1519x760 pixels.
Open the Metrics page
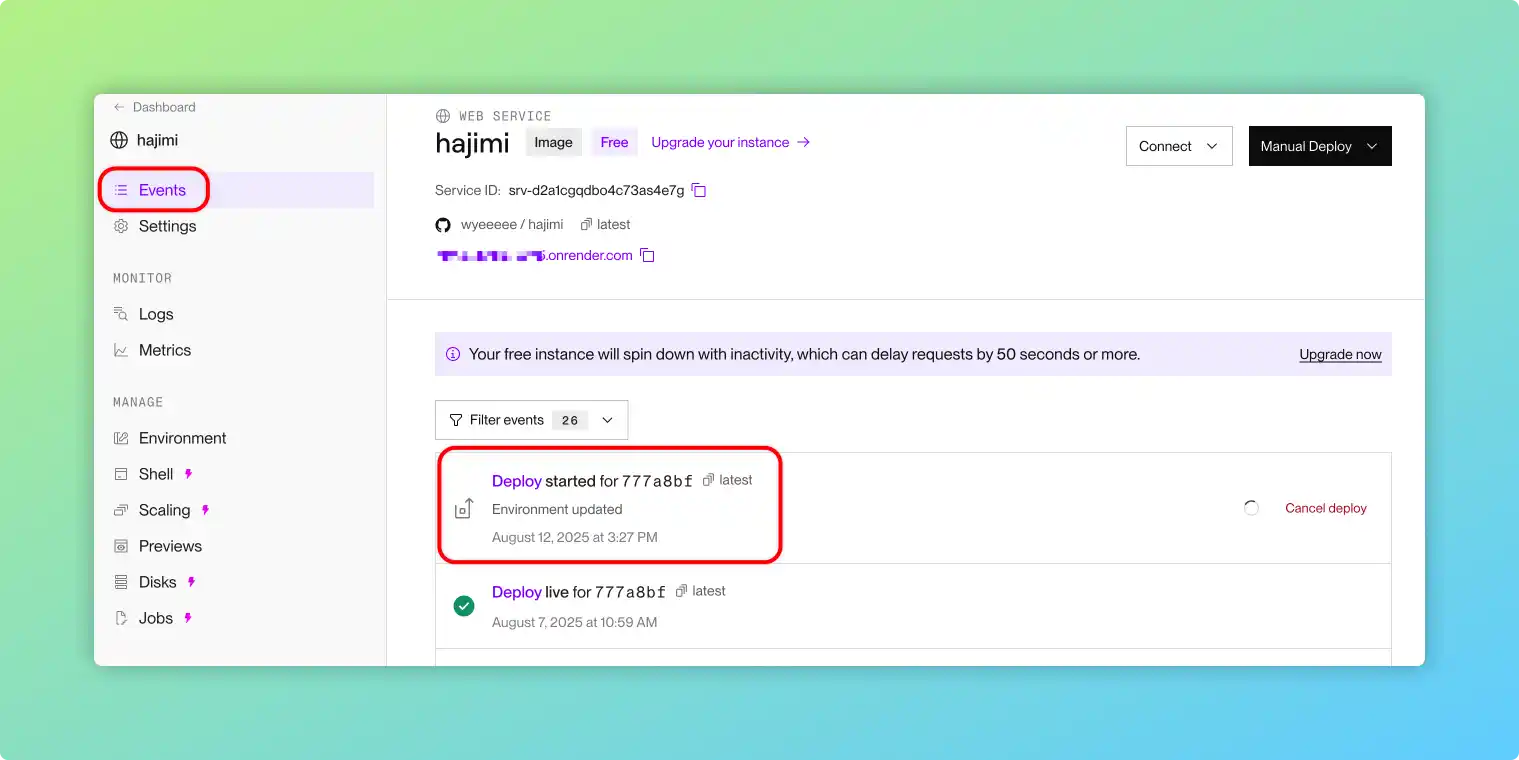pos(165,350)
